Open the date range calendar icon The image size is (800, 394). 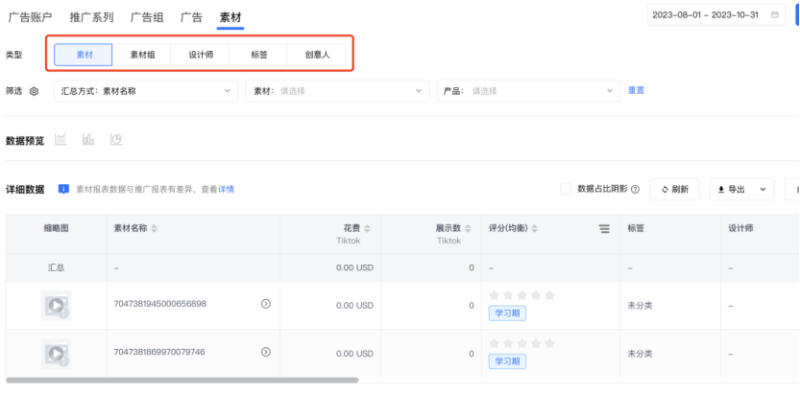[774, 15]
